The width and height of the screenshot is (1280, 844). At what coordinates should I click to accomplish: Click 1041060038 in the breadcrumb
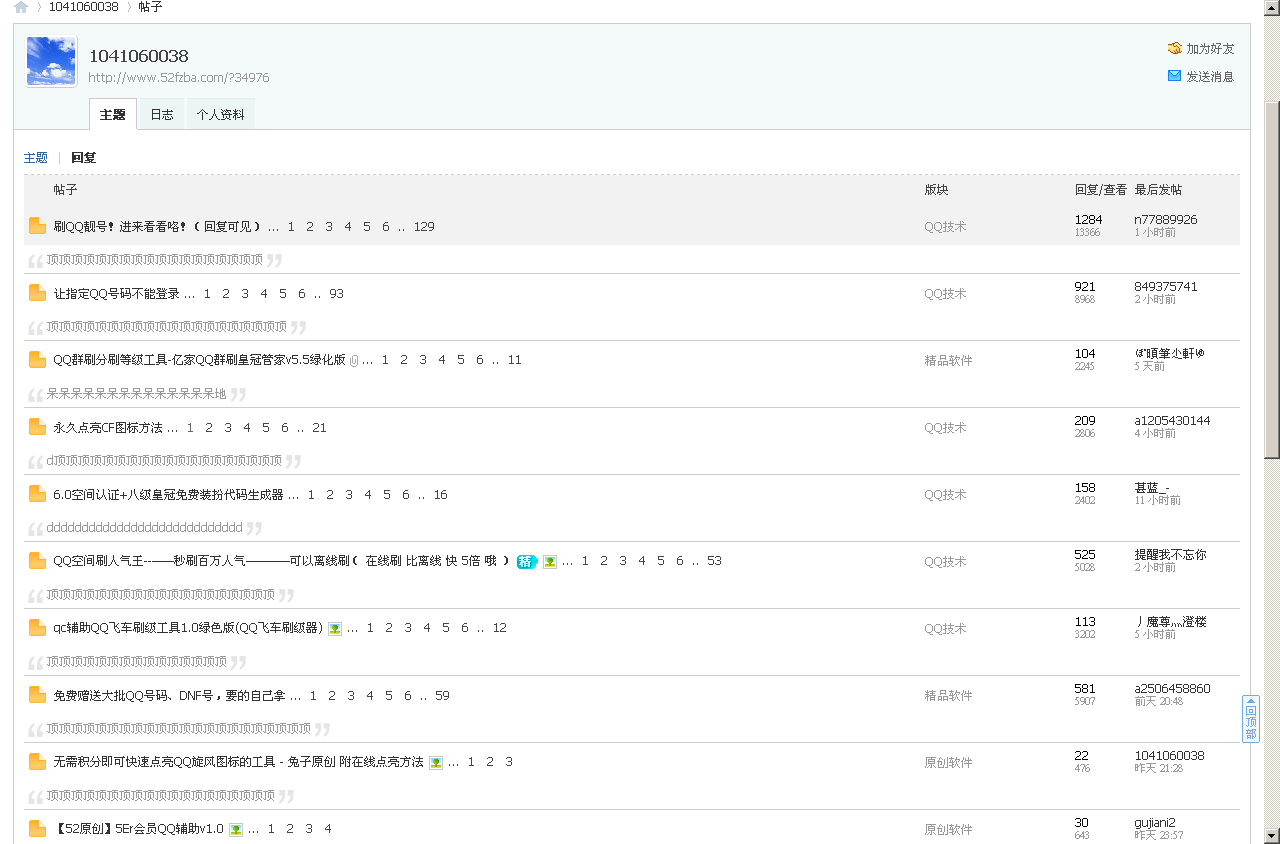pos(84,7)
